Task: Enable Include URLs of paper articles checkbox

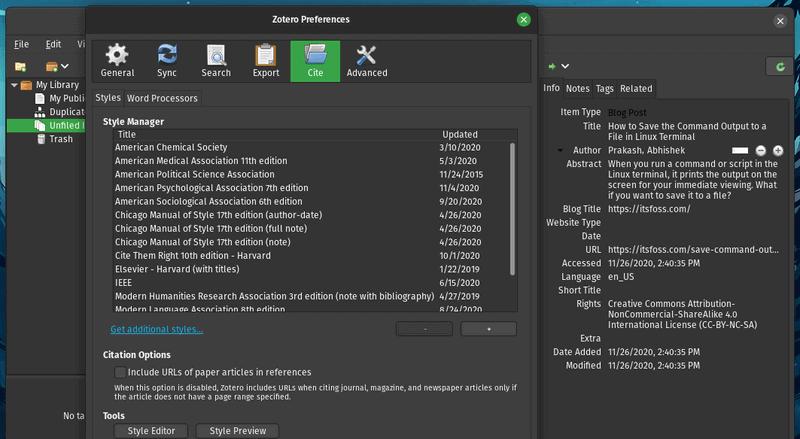Action: click(x=120, y=372)
